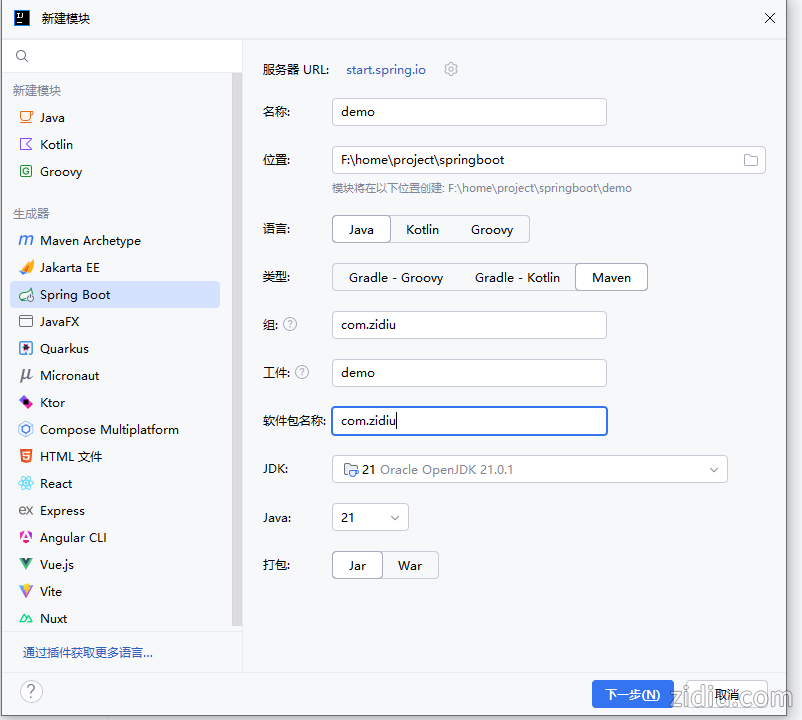Choose Kotlin as the language
Viewport: 802px width, 720px height.
pos(422,229)
